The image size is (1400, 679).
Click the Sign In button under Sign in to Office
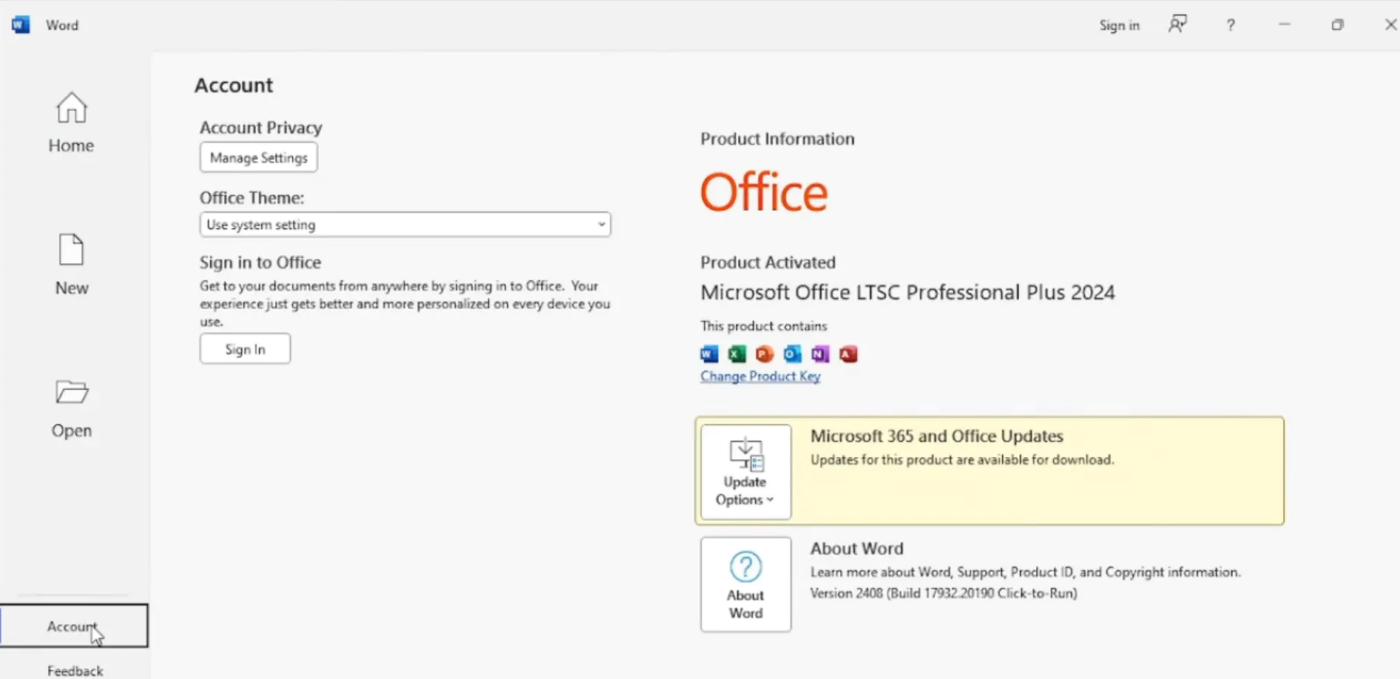pos(245,349)
